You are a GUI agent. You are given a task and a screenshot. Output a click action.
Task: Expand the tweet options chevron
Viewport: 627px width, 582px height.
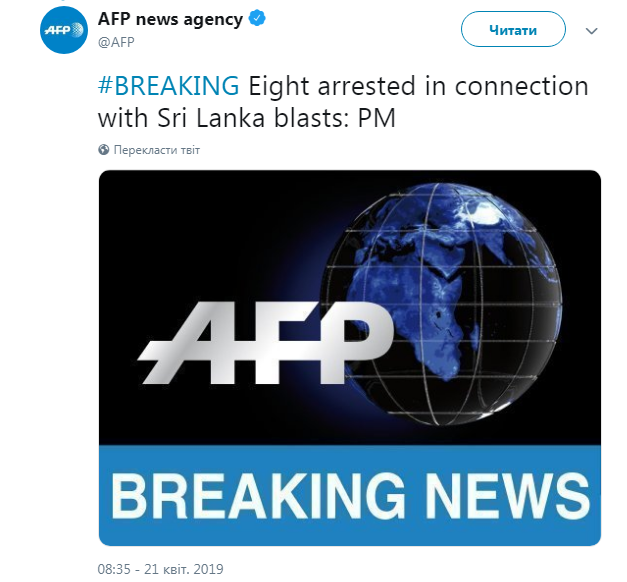coord(592,31)
